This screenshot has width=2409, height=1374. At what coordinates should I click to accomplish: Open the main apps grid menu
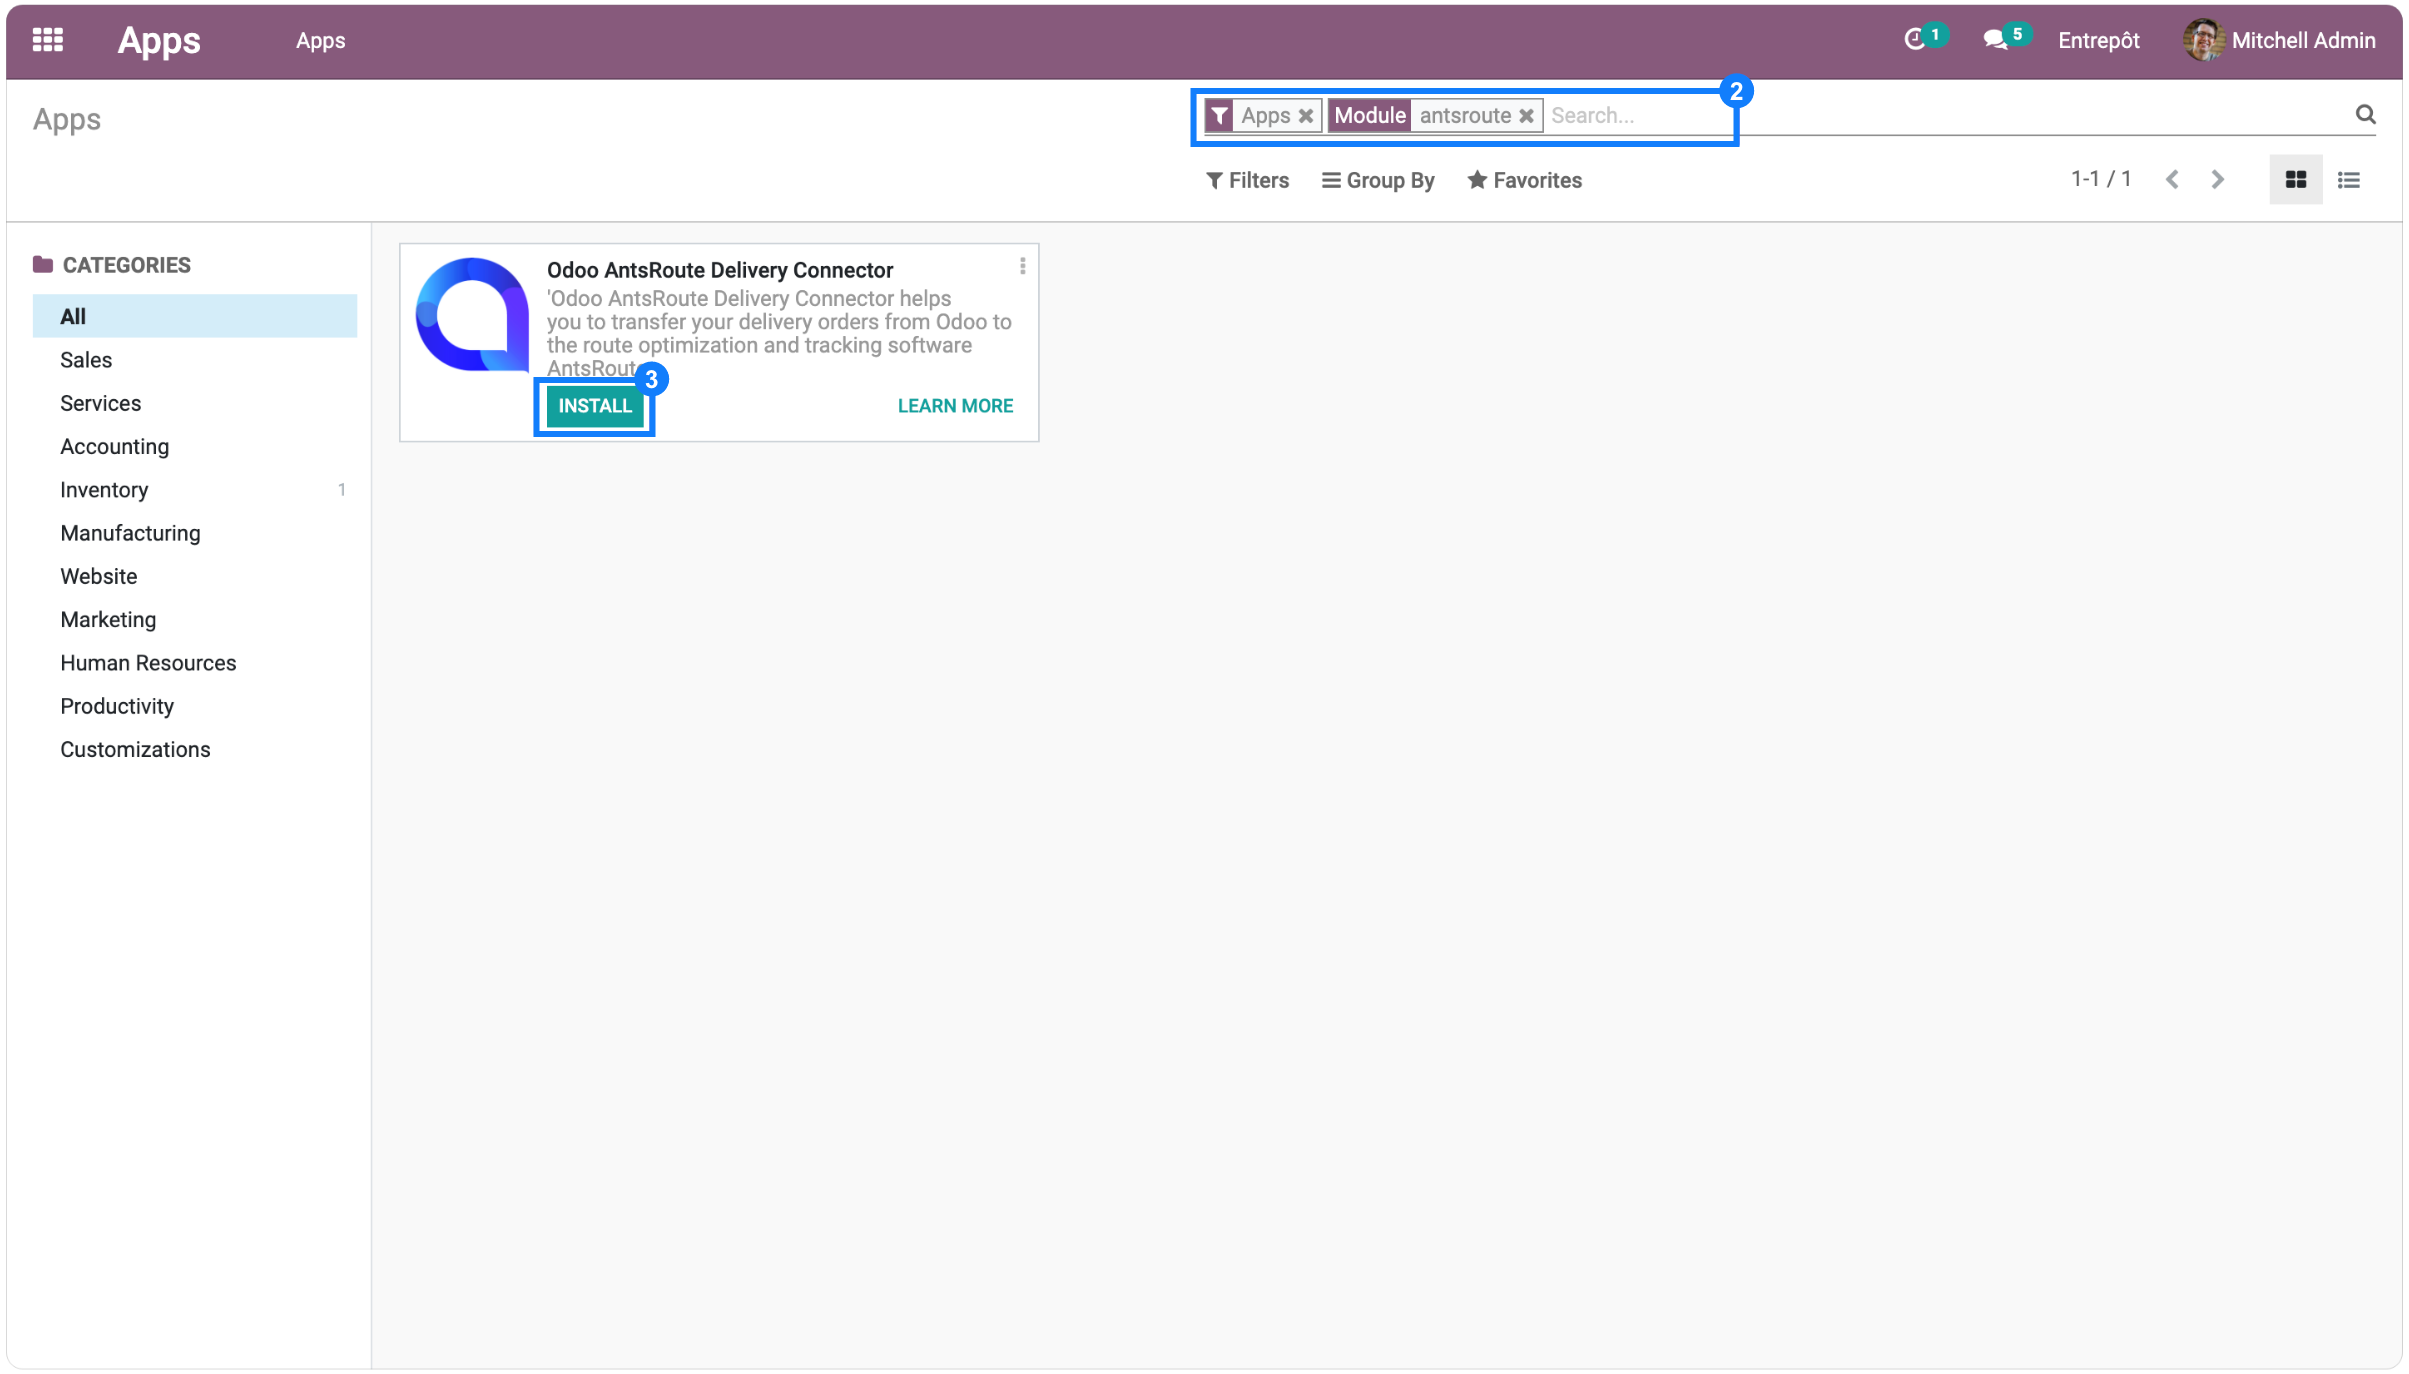point(47,40)
